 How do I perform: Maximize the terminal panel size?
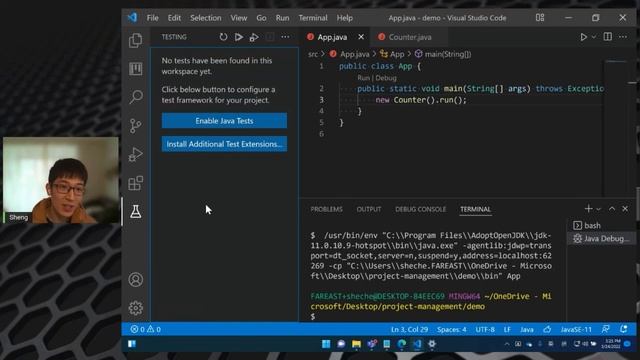(612, 209)
